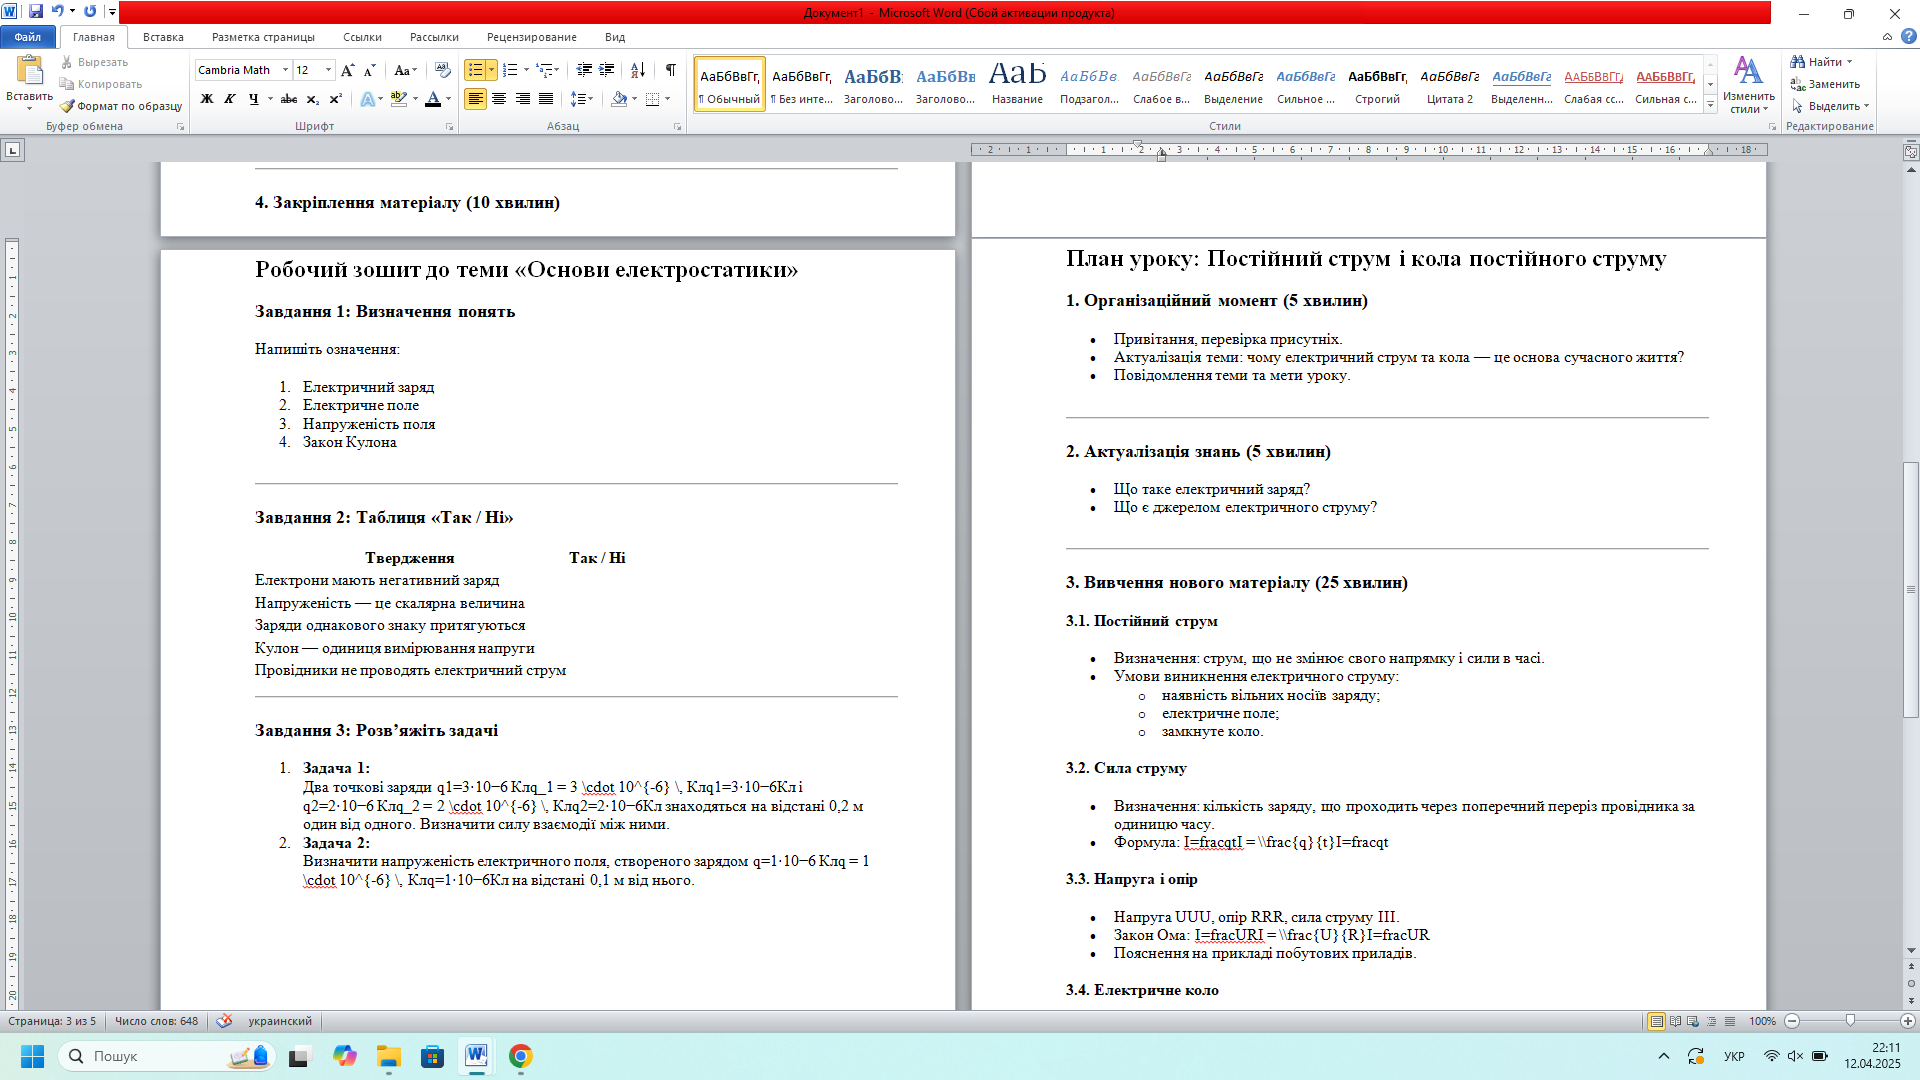Image resolution: width=1920 pixels, height=1080 pixels.
Task: Click the Redo/Repeat icon in the title bar
Action: (90, 11)
